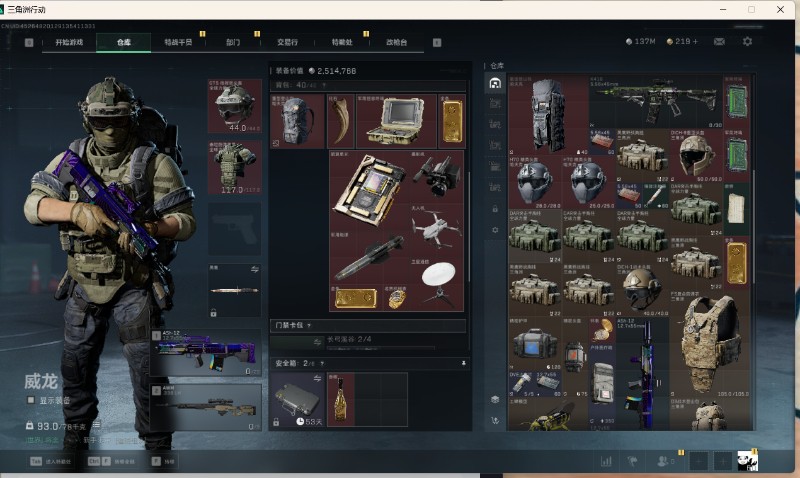Open the friends icon in bottom bar
The height and width of the screenshot is (478, 800).
point(664,461)
